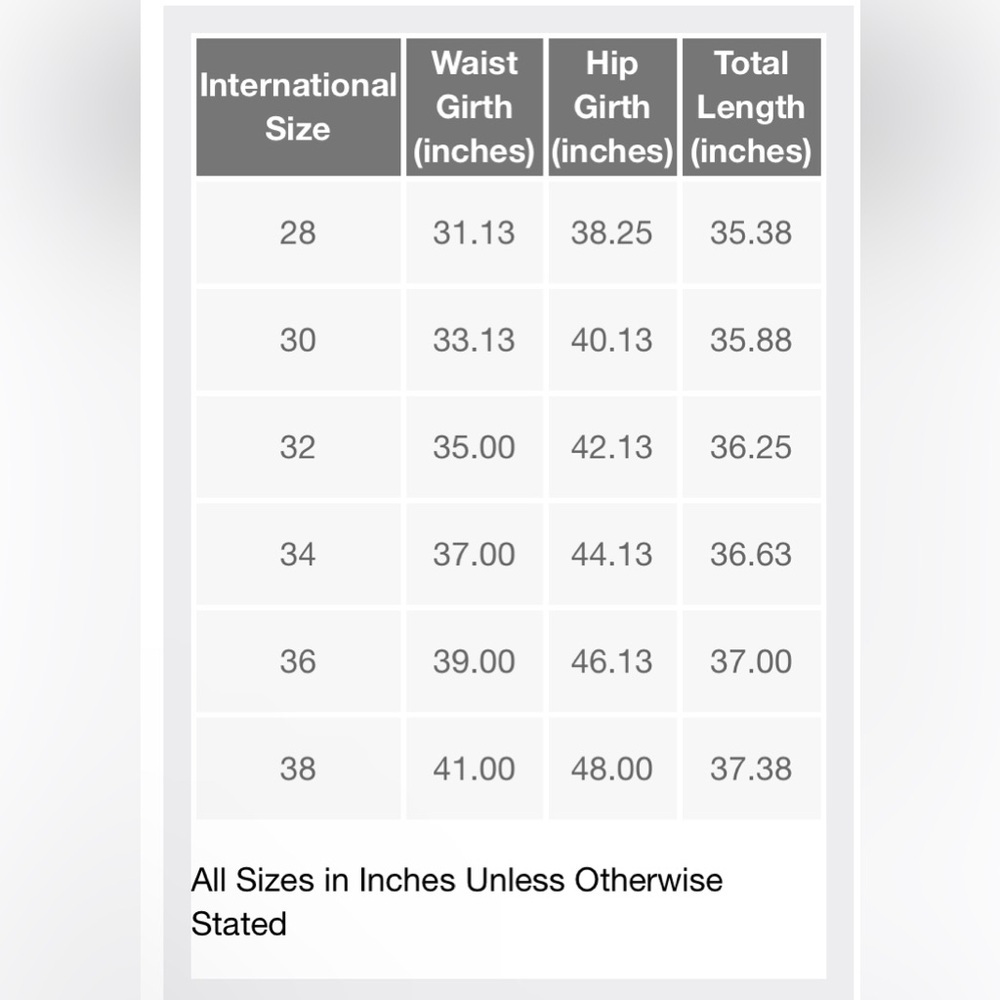Image resolution: width=1000 pixels, height=1000 pixels.
Task: Select the Total Length (inches) header
Action: coord(751,107)
